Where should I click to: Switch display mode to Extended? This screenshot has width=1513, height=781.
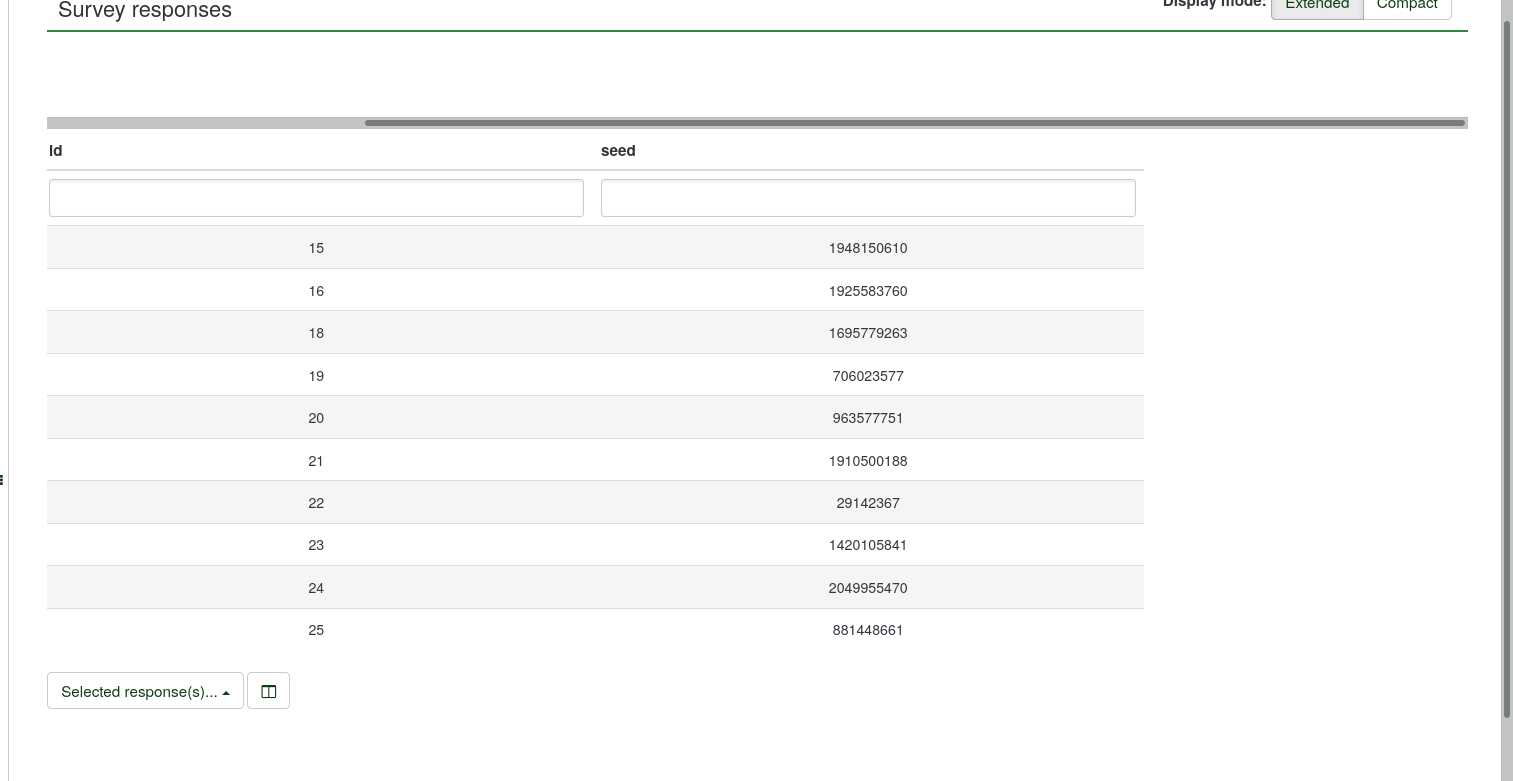click(x=1316, y=6)
